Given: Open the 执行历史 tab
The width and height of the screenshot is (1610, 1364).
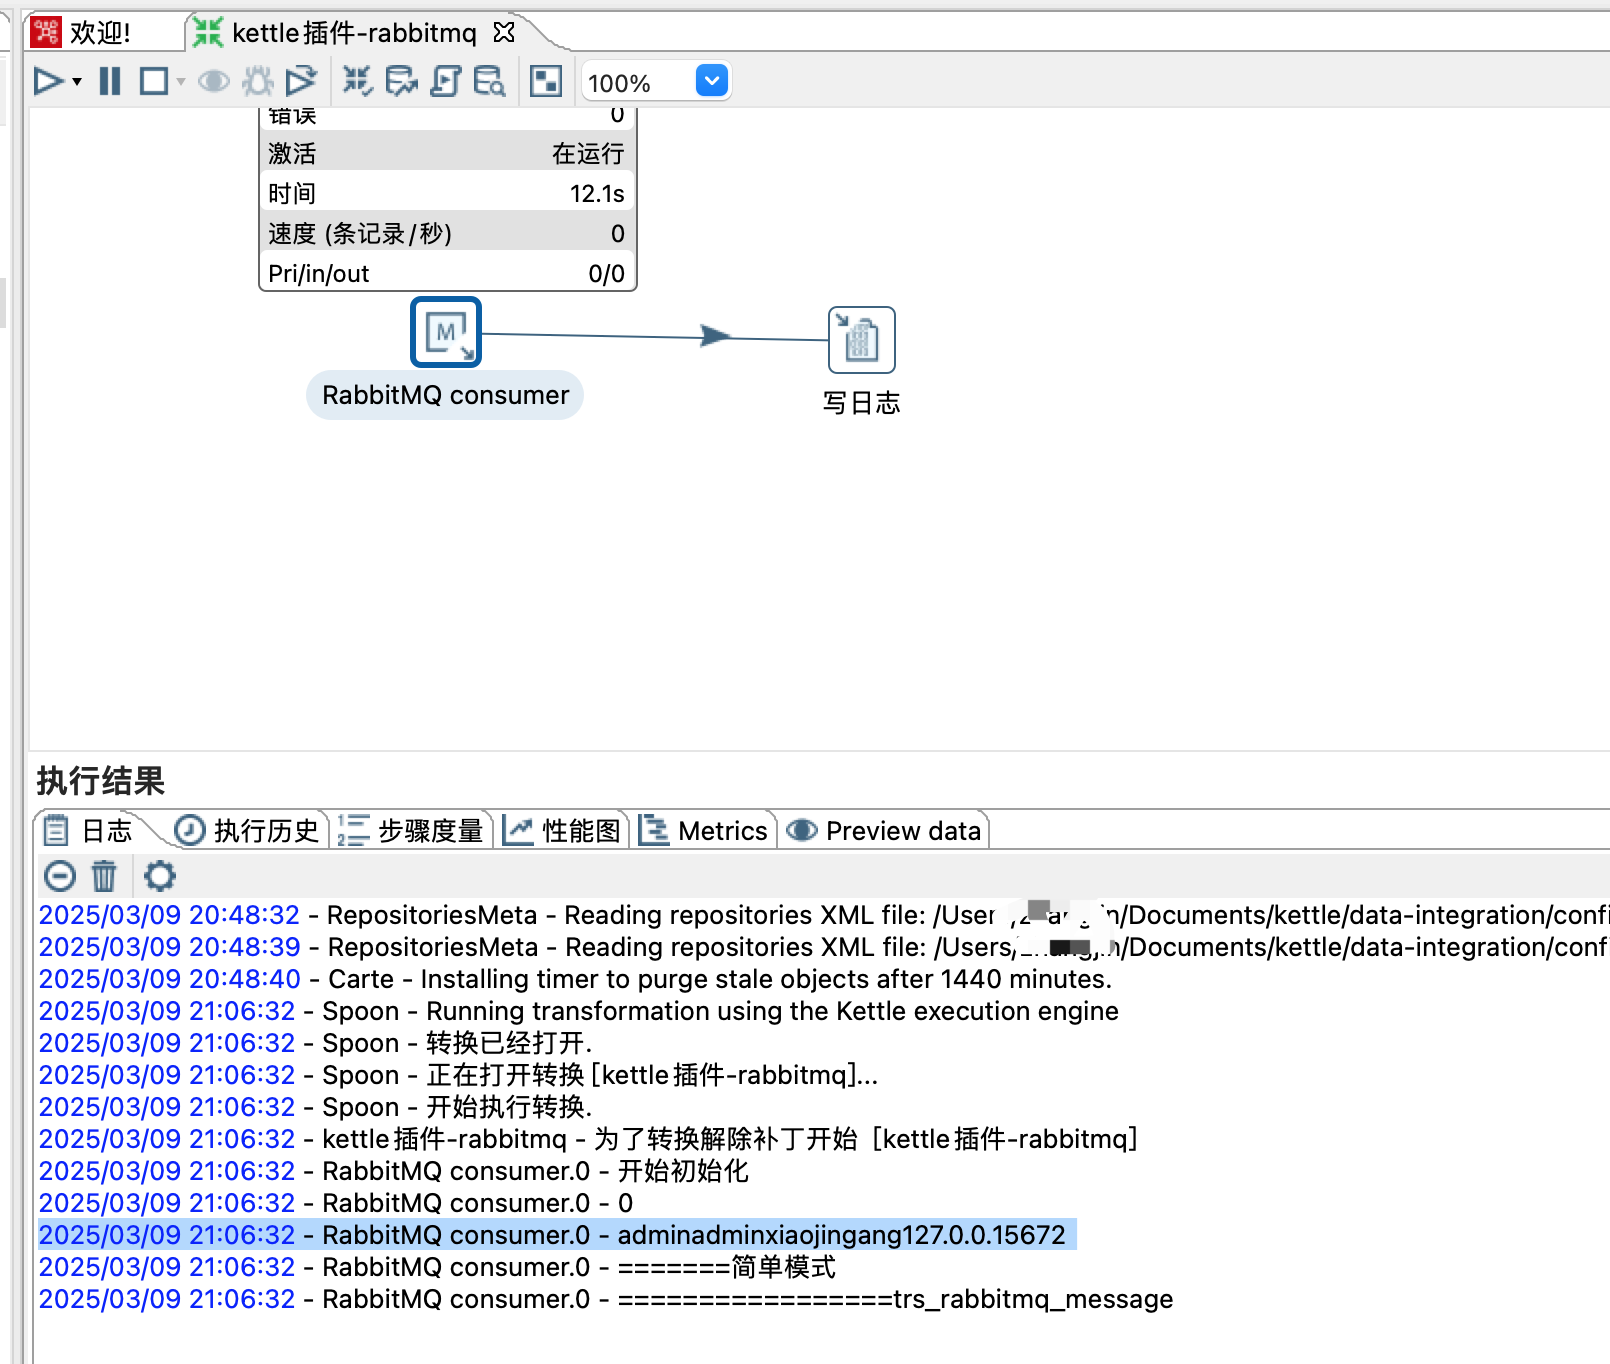Looking at the screenshot, I should 247,830.
